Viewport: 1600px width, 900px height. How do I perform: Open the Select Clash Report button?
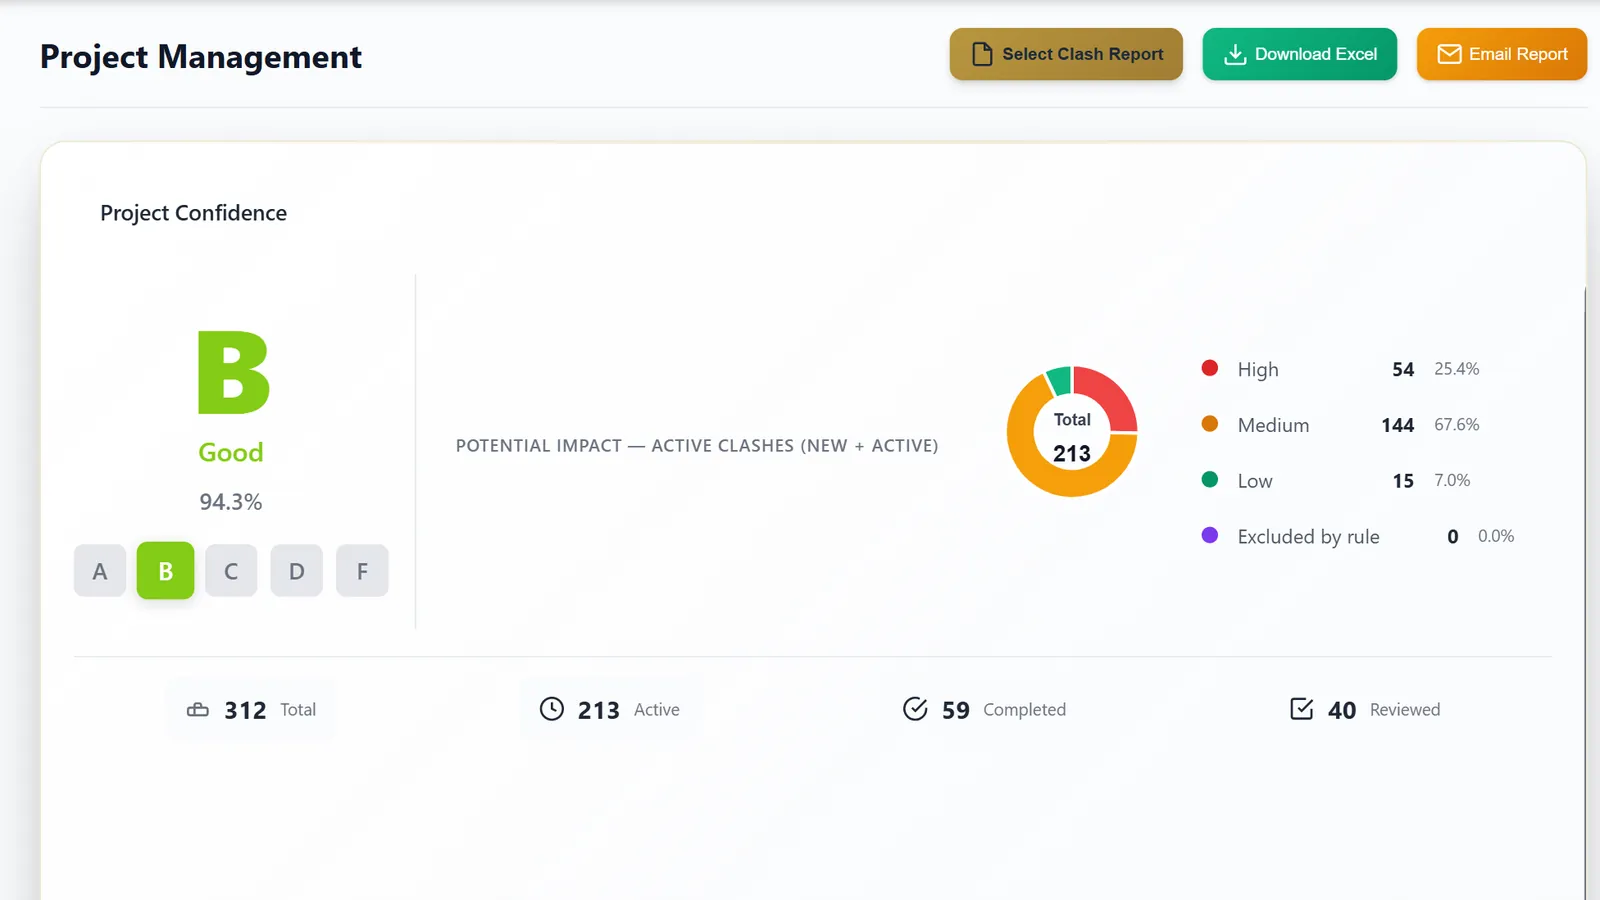[x=1066, y=54]
